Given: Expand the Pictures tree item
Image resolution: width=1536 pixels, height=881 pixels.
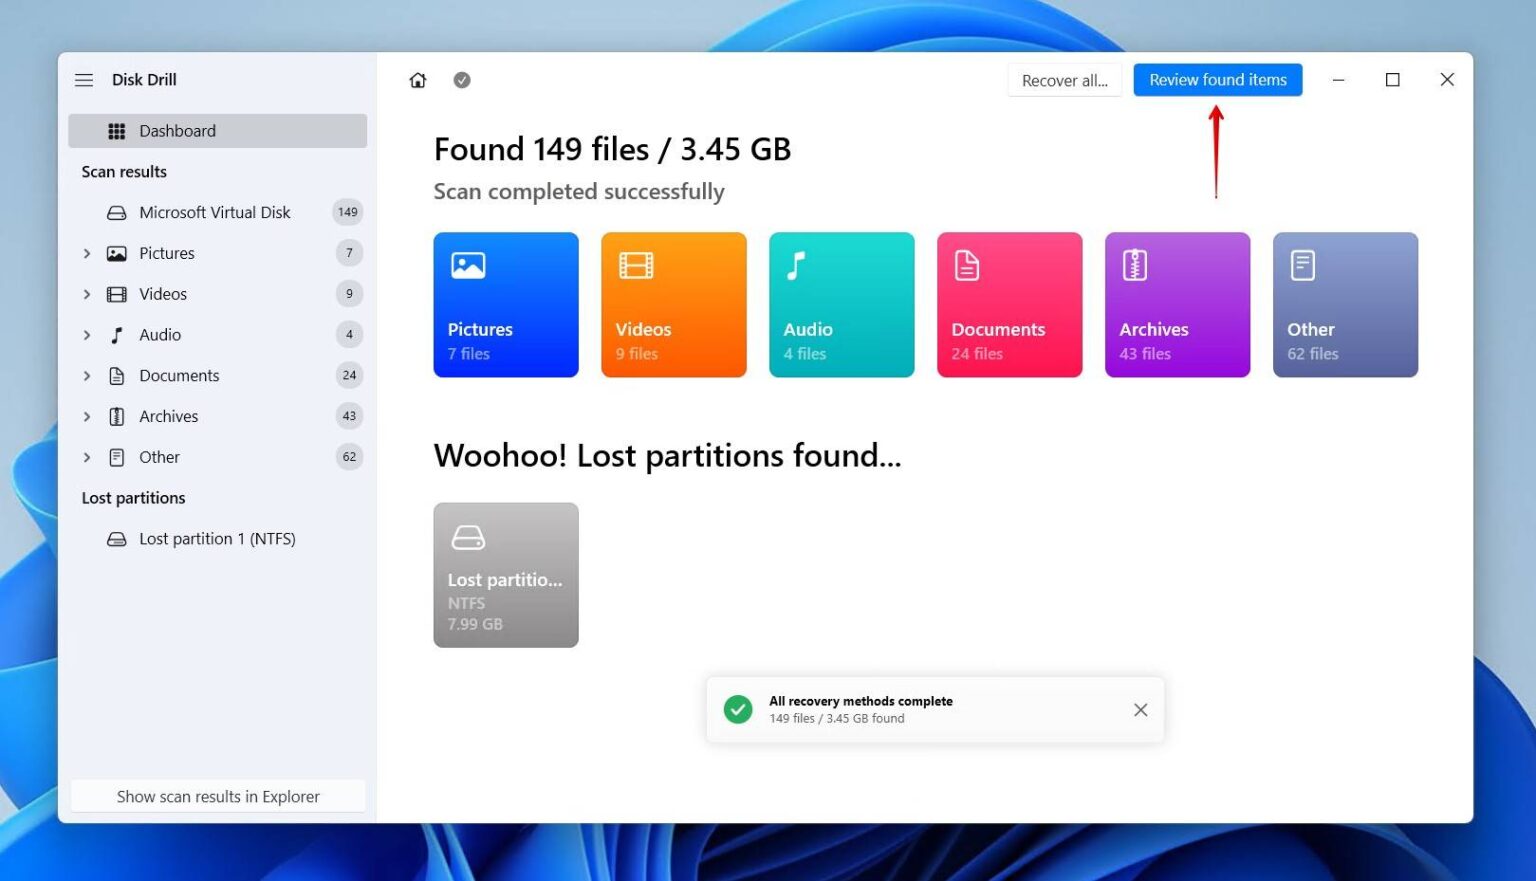Looking at the screenshot, I should pyautogui.click(x=86, y=253).
